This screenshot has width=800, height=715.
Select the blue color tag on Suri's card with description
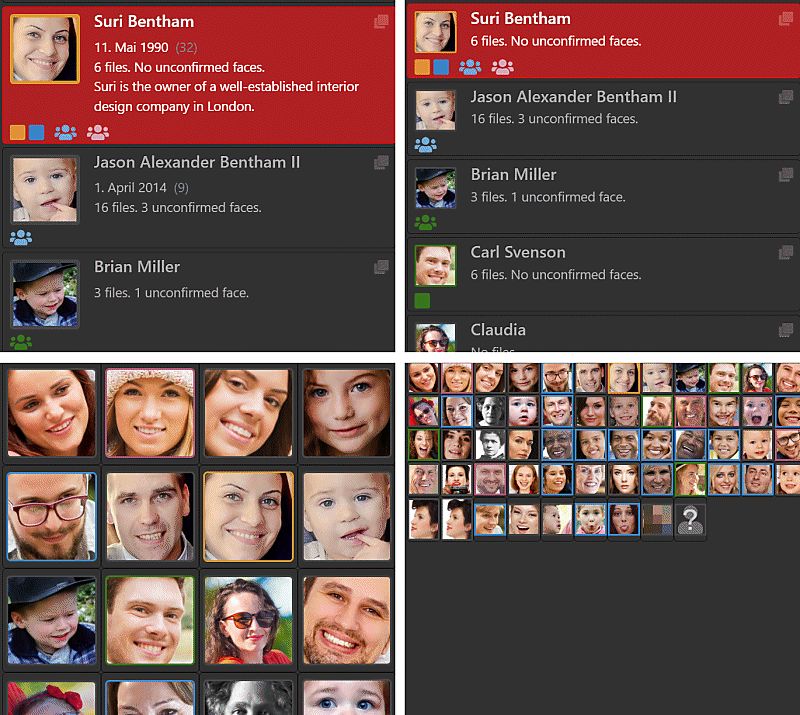pos(36,132)
